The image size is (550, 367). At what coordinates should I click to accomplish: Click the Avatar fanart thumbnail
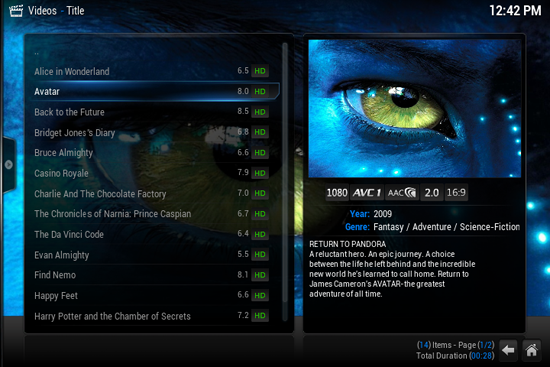tap(415, 108)
